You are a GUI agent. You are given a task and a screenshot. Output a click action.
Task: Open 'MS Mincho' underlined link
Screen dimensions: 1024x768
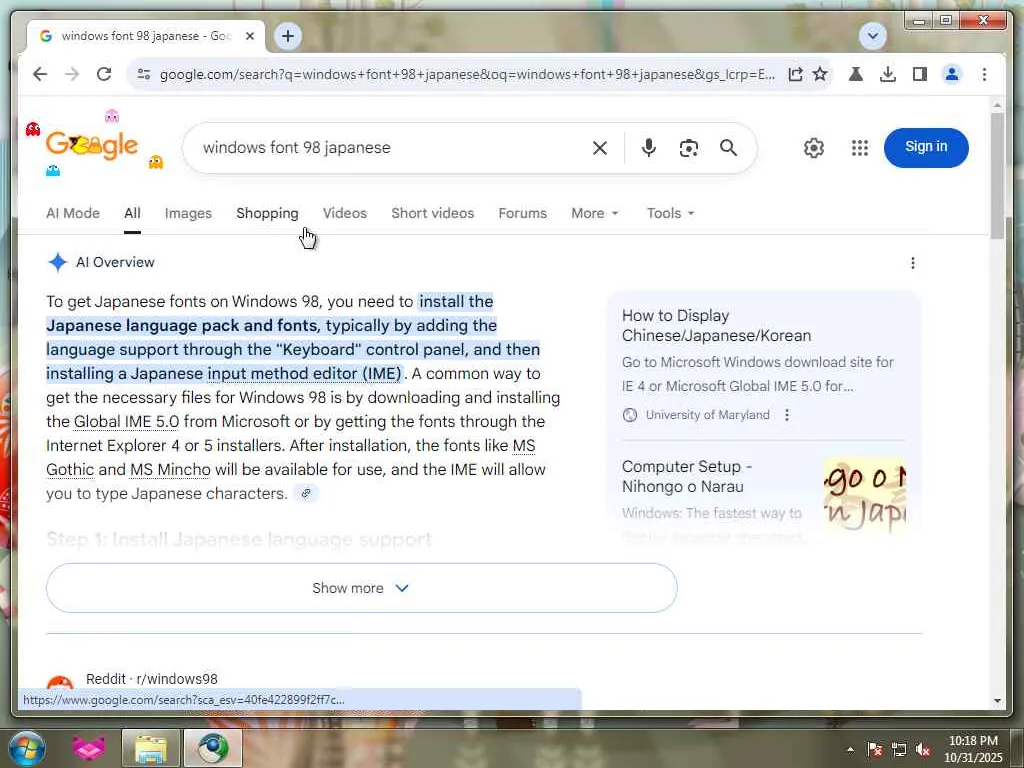pos(170,470)
